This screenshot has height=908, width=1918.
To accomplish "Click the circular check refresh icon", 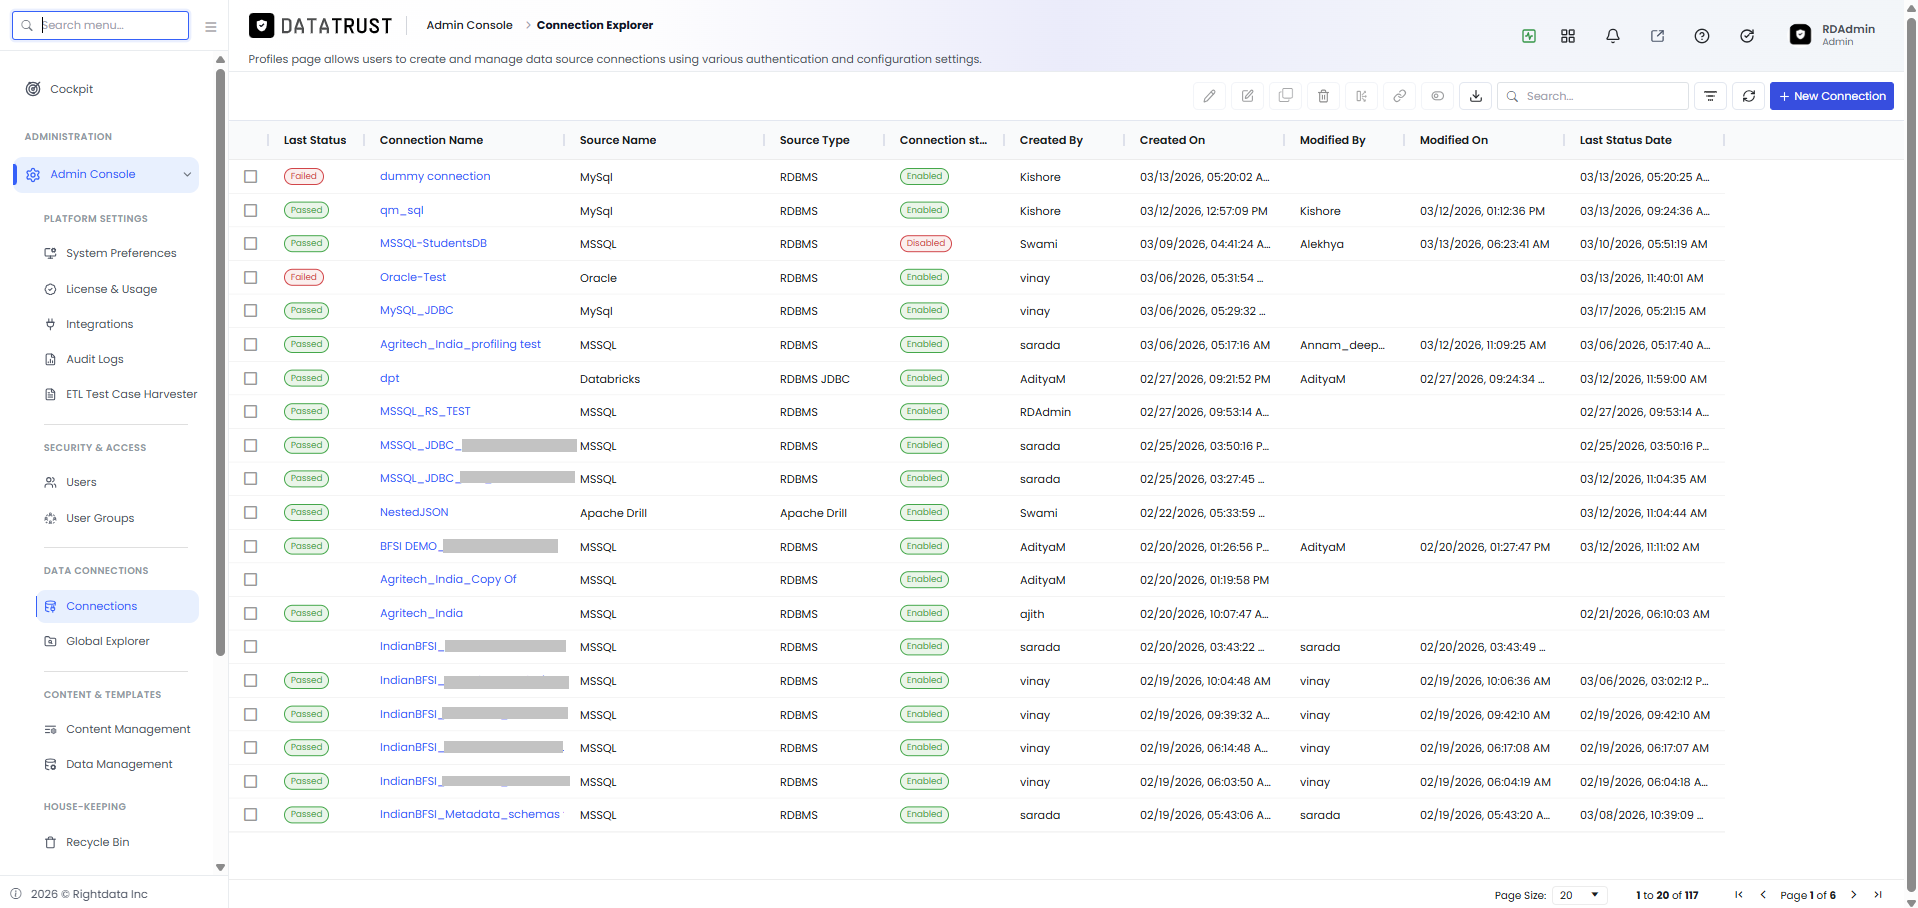I will coord(1747,36).
